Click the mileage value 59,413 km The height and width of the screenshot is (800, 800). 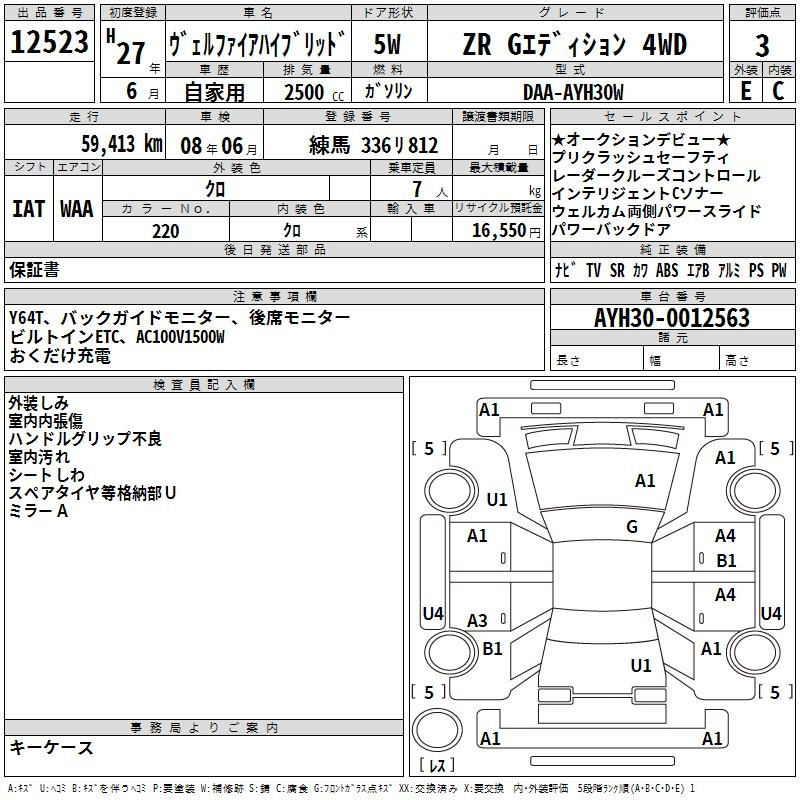(x=122, y=144)
